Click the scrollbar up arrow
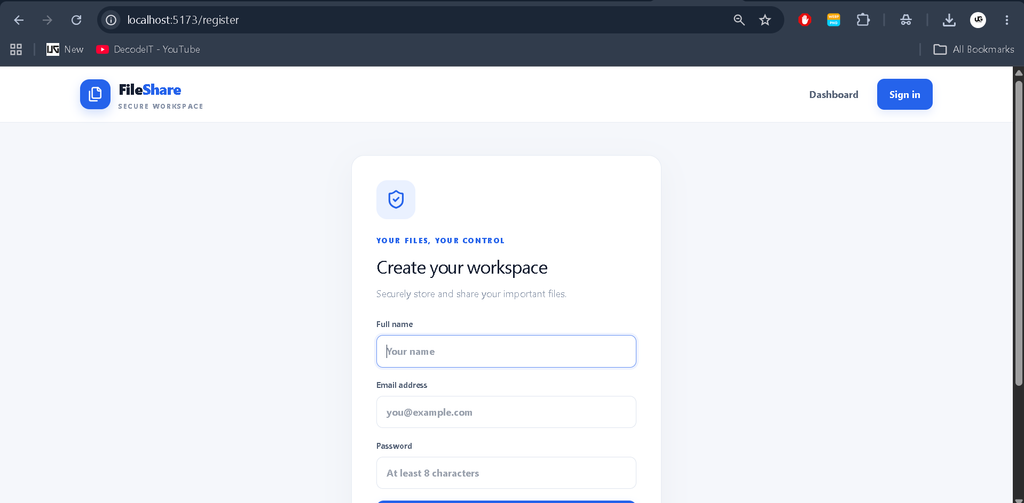Screen dimensions: 1024x503 tap(1018, 72)
